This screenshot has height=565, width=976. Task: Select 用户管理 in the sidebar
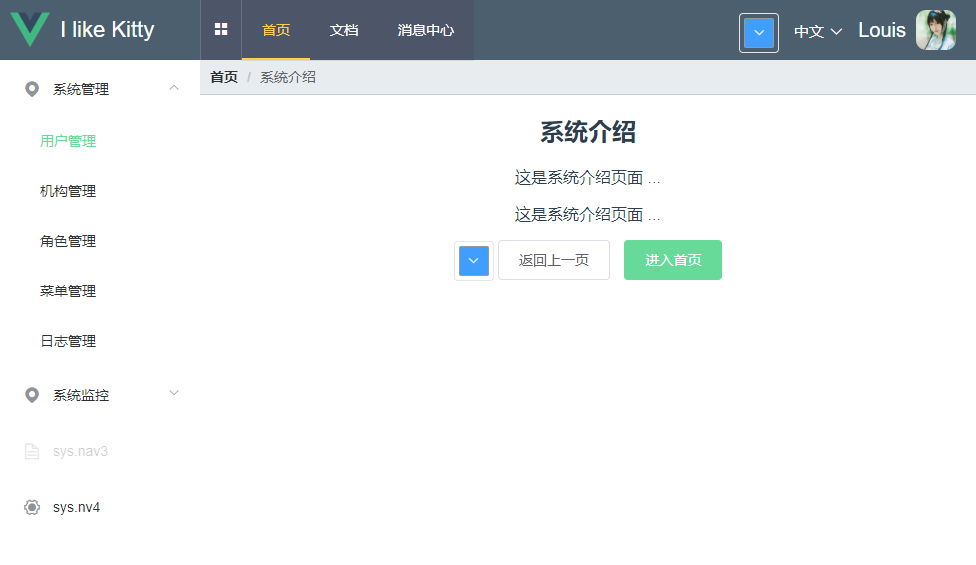(68, 141)
